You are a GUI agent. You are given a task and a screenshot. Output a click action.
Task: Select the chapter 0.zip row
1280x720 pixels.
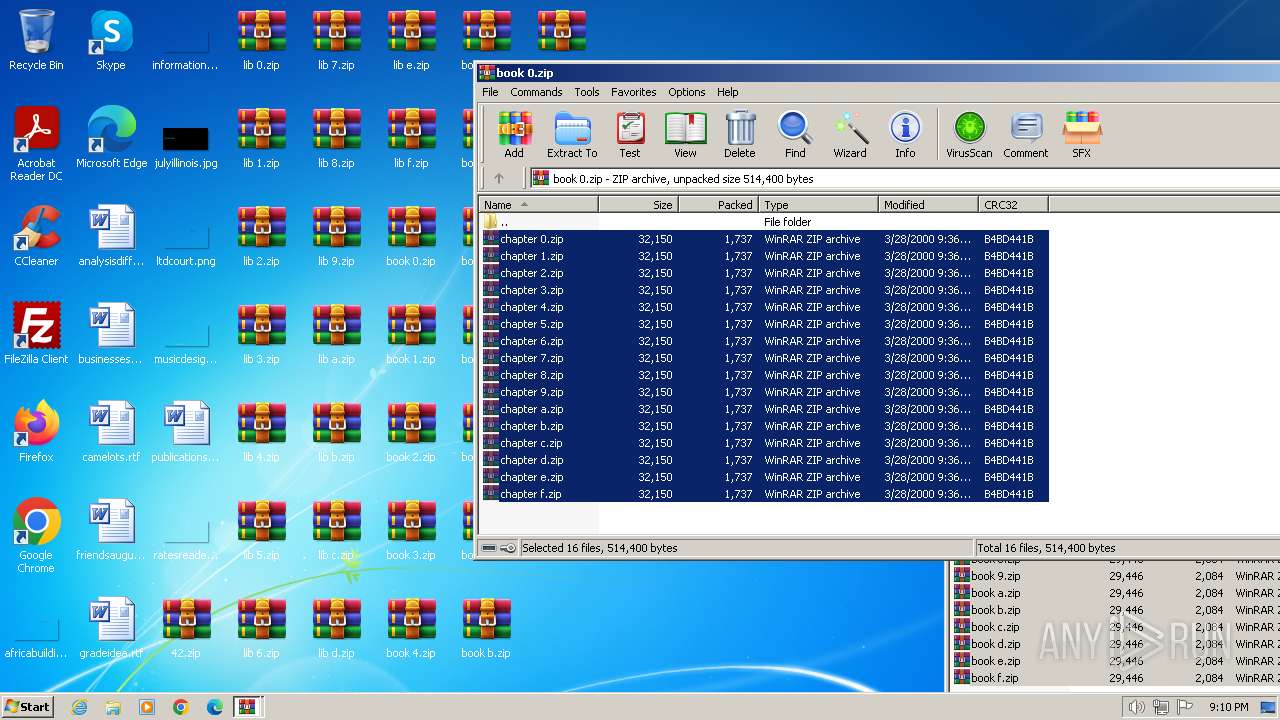pos(765,239)
